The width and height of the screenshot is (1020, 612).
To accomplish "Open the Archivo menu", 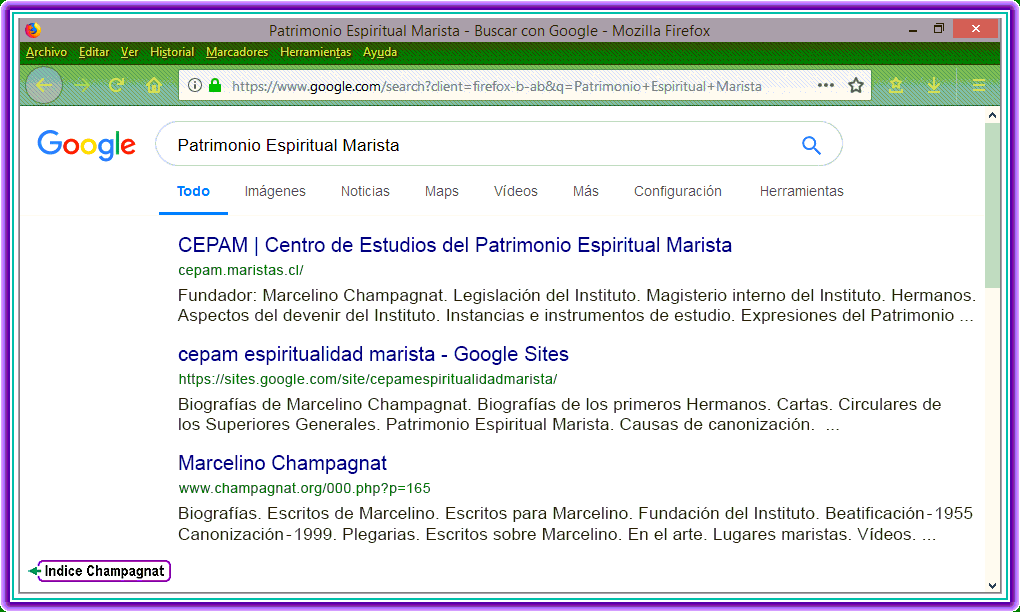I will pyautogui.click(x=46, y=52).
